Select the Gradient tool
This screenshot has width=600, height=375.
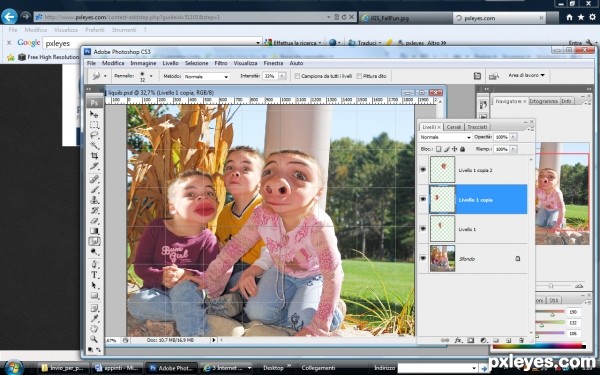point(94,231)
